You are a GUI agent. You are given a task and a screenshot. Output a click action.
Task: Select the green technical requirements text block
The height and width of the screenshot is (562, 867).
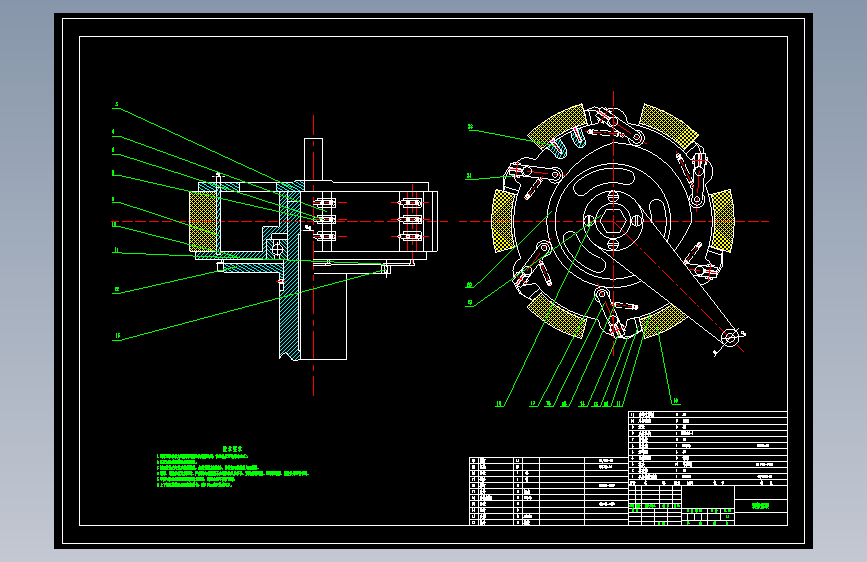tap(233, 467)
